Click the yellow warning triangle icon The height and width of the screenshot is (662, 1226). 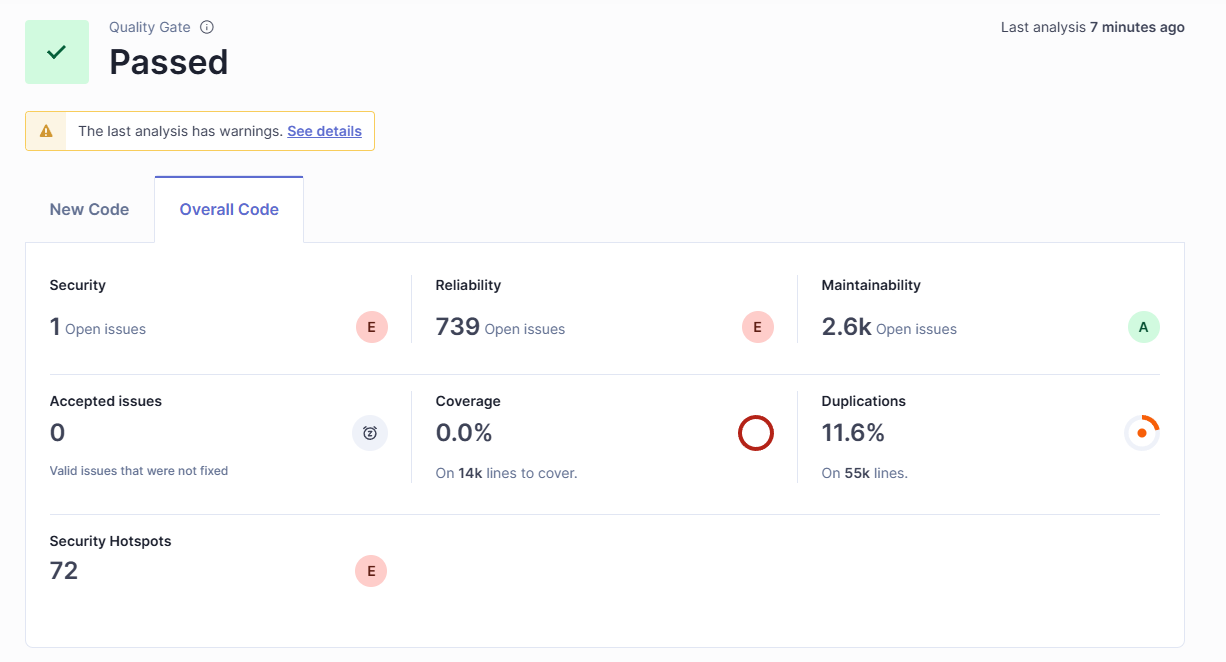46,131
